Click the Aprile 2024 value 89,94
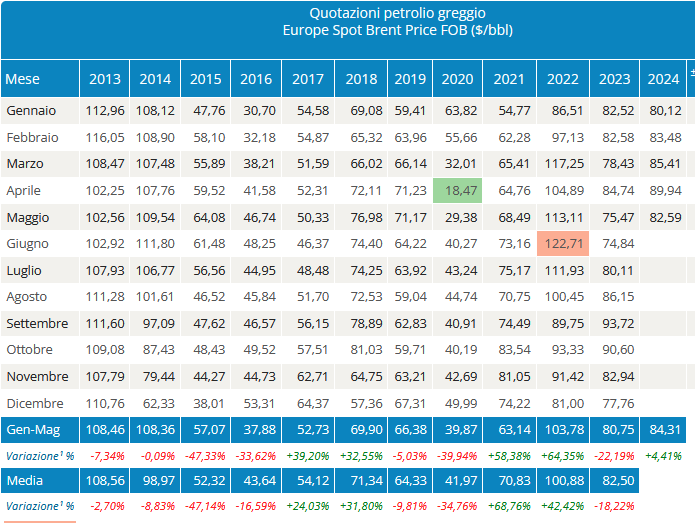The width and height of the screenshot is (695, 523). [x=664, y=190]
